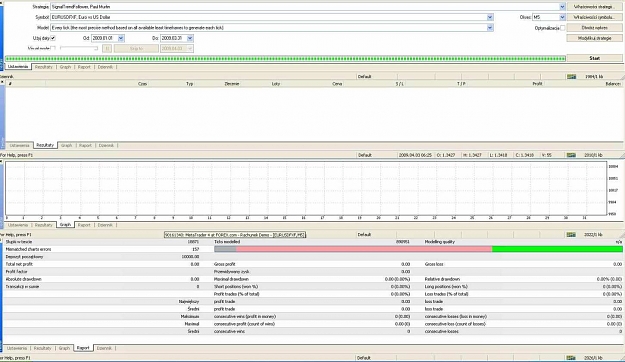This screenshot has width=625, height=362.
Task: Click the Cena column header
Action: pos(337,84)
